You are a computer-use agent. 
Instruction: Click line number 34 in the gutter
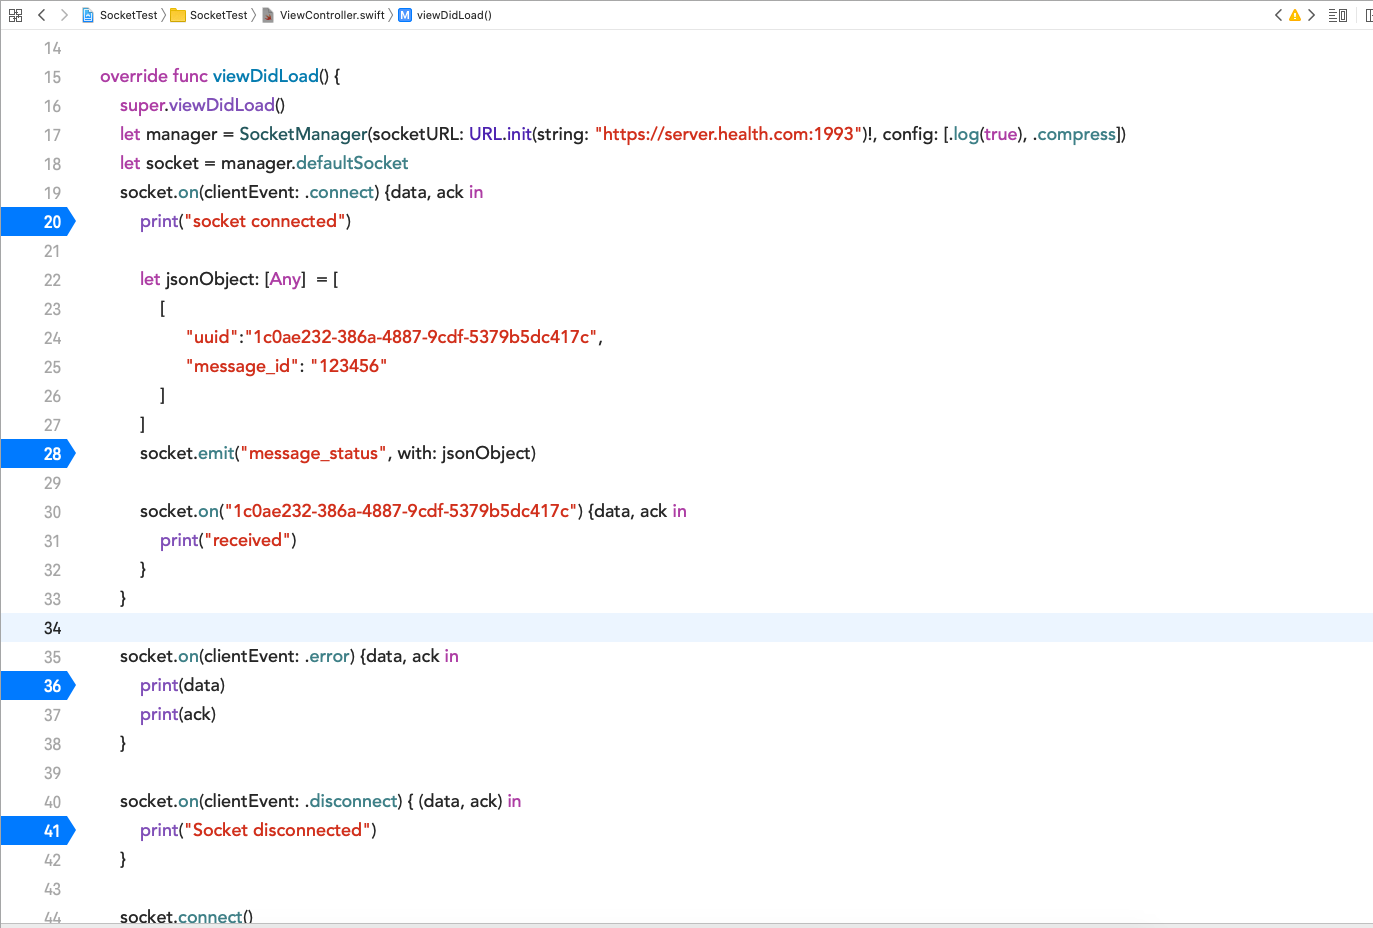pos(52,627)
